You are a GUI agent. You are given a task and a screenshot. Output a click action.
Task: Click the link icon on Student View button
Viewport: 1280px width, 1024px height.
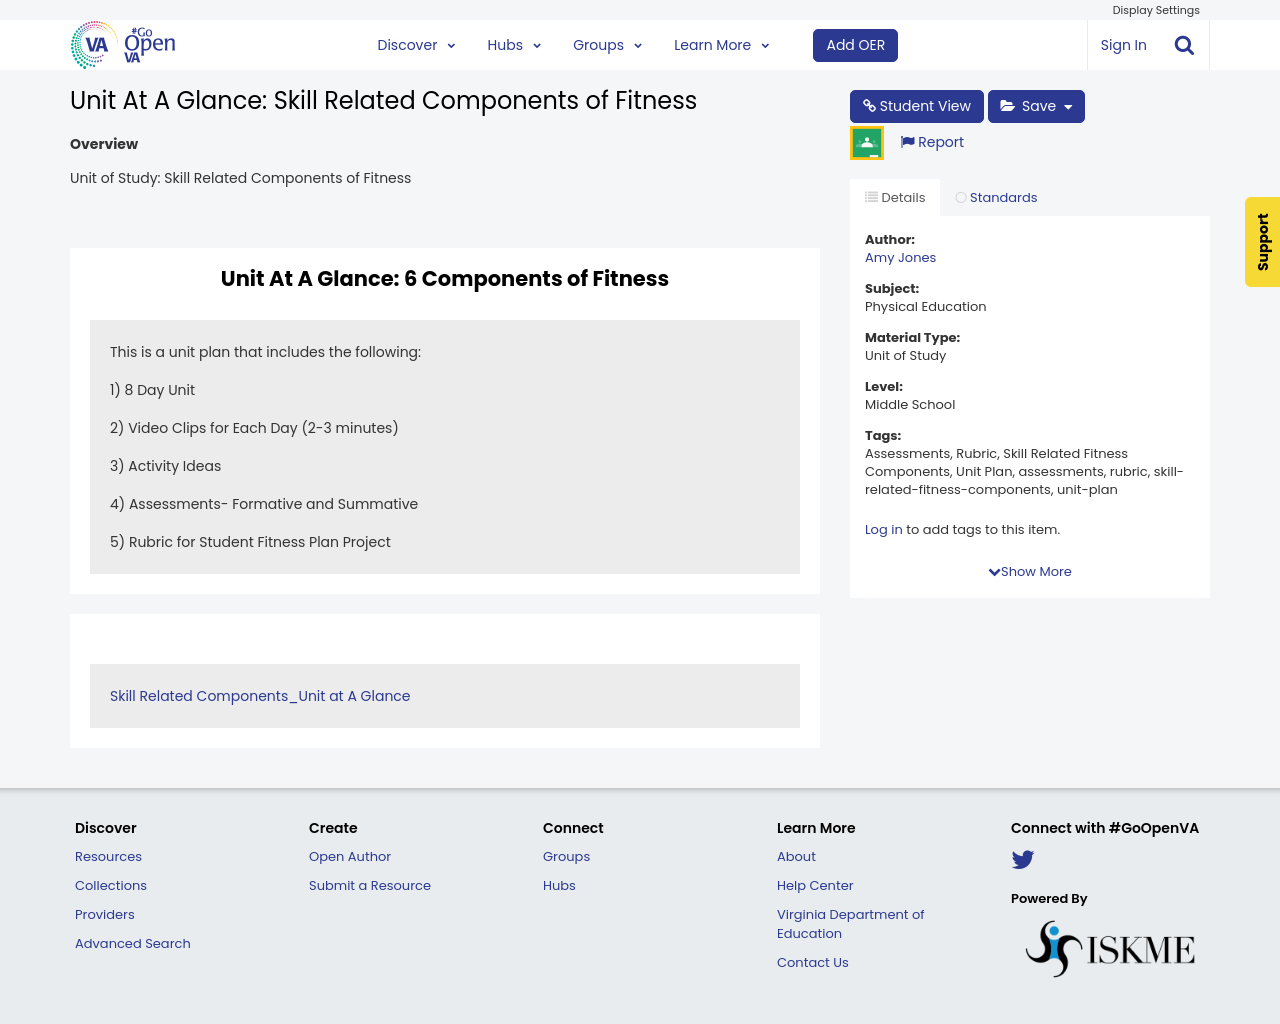point(868,105)
